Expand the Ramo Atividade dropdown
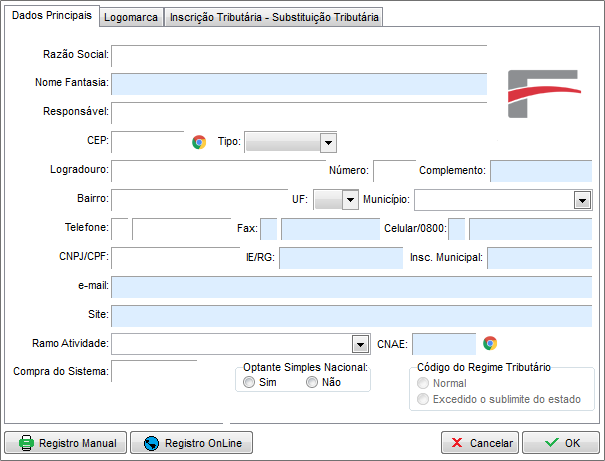 [361, 344]
